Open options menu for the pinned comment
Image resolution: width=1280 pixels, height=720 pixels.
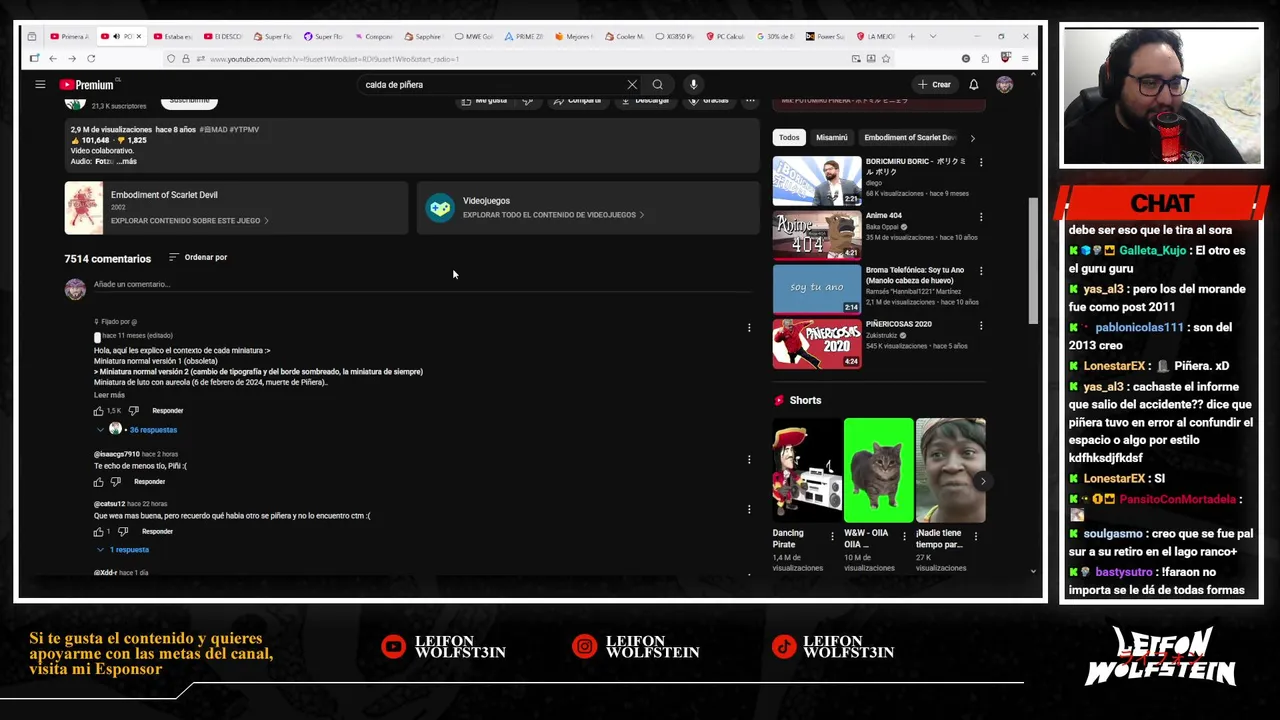click(749, 328)
